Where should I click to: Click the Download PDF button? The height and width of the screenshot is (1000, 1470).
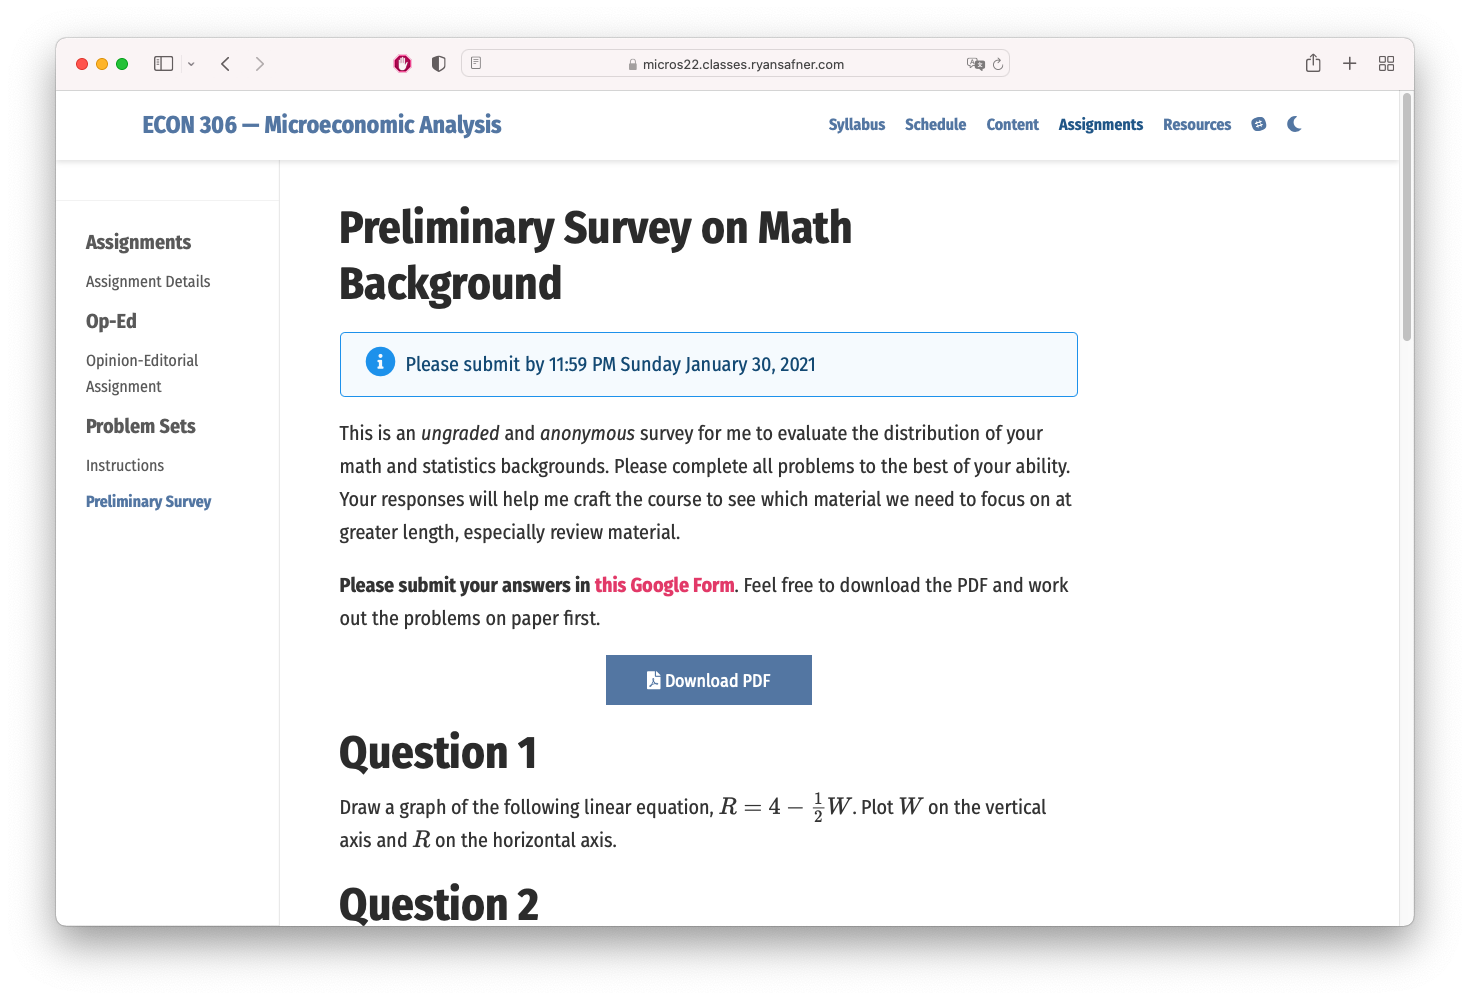tap(709, 680)
